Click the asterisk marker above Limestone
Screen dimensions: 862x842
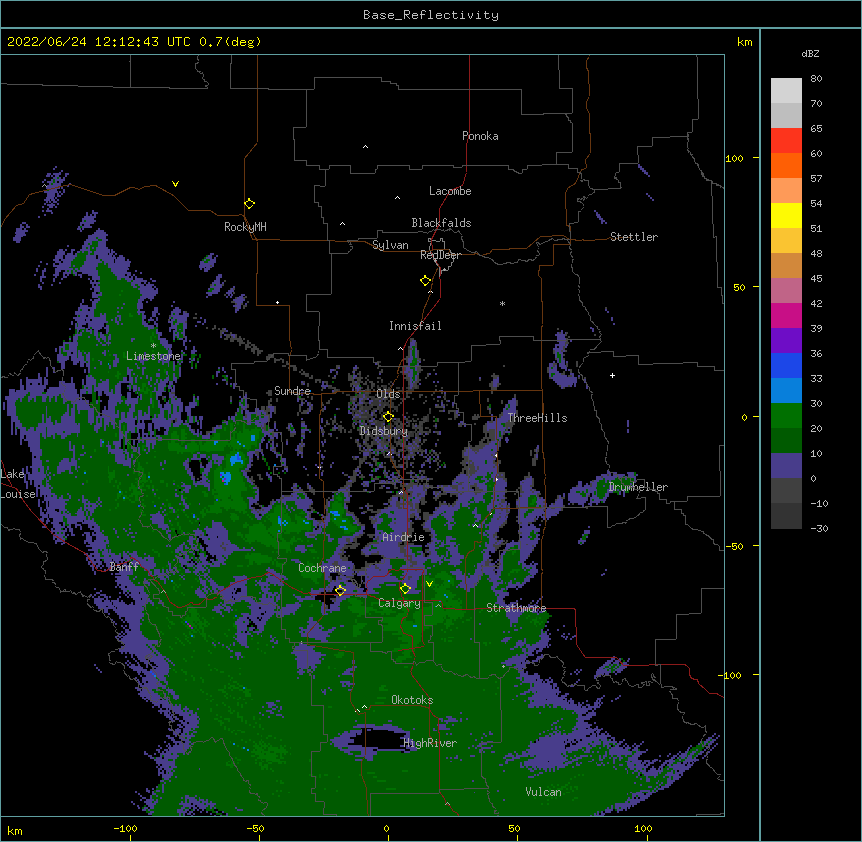point(153,346)
